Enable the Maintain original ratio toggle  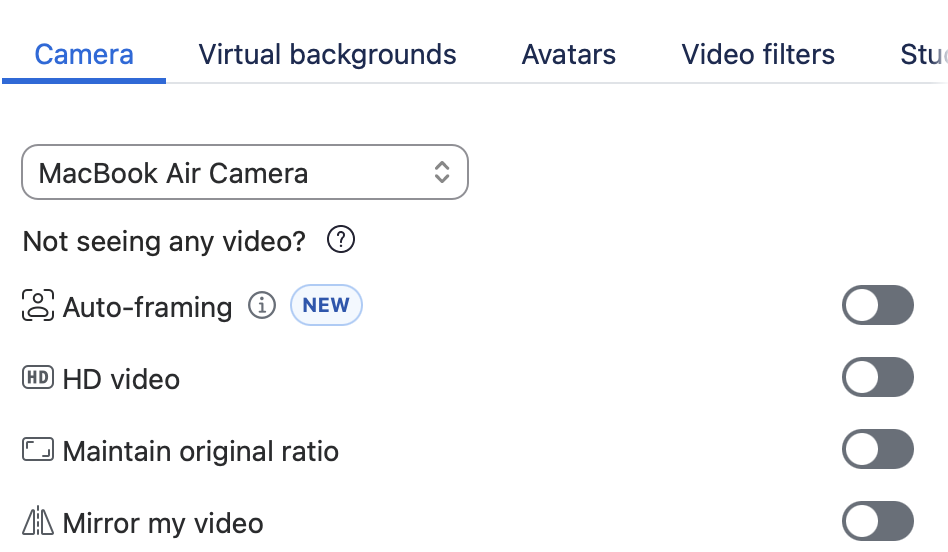pos(877,450)
